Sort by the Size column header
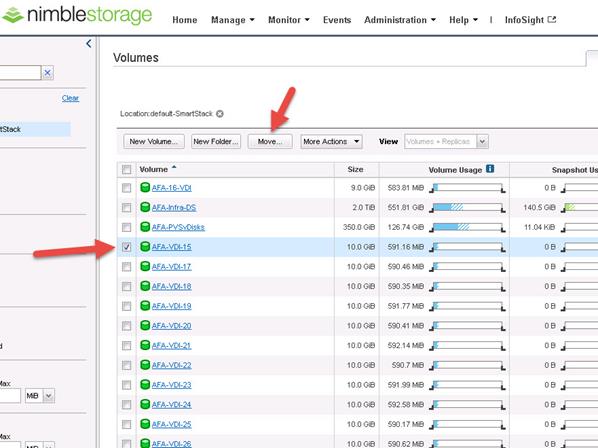 pyautogui.click(x=355, y=169)
